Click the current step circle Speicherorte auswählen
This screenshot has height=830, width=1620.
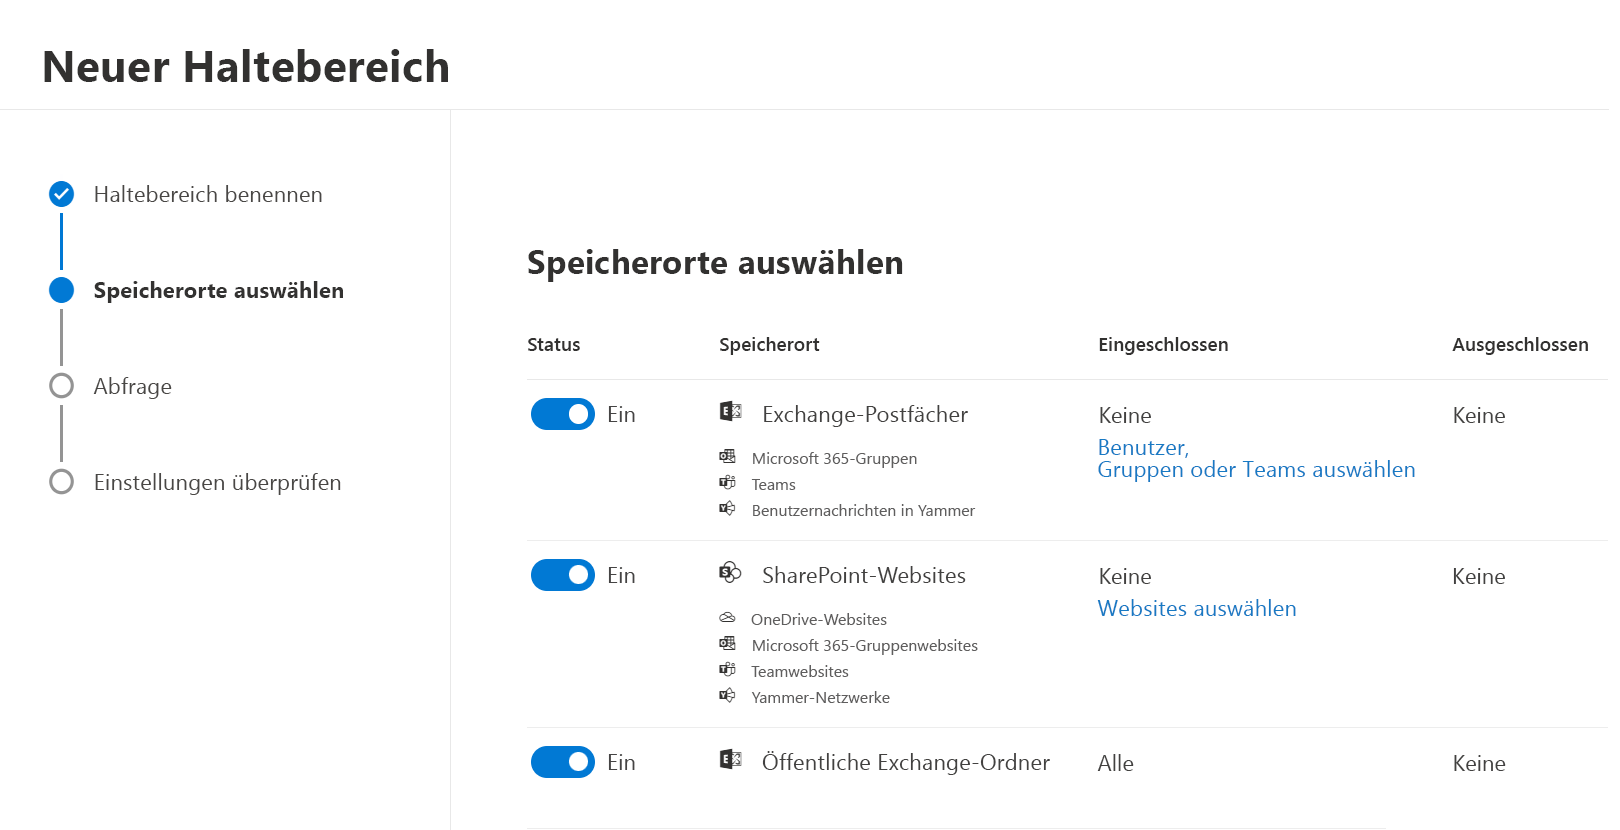[x=61, y=290]
